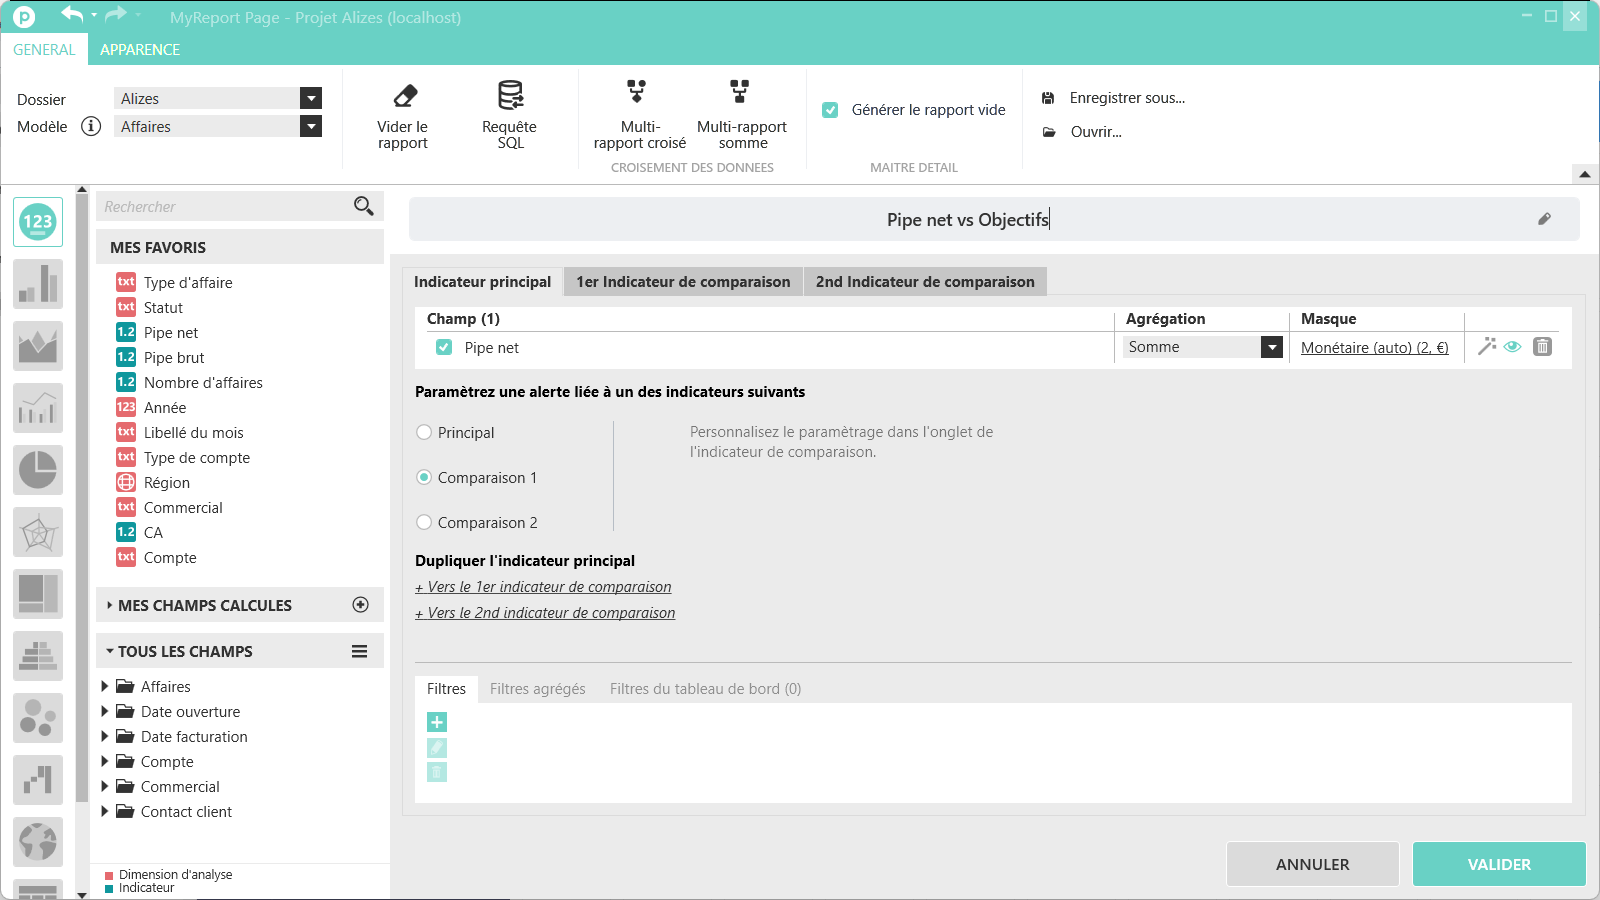Viewport: 1600px width, 900px height.
Task: Add a calculated field with plus icon
Action: click(361, 605)
